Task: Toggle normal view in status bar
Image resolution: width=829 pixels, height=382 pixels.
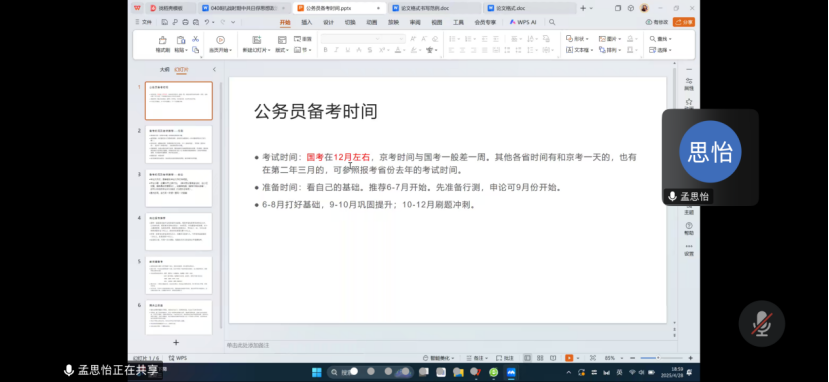Action: pyautogui.click(x=527, y=358)
